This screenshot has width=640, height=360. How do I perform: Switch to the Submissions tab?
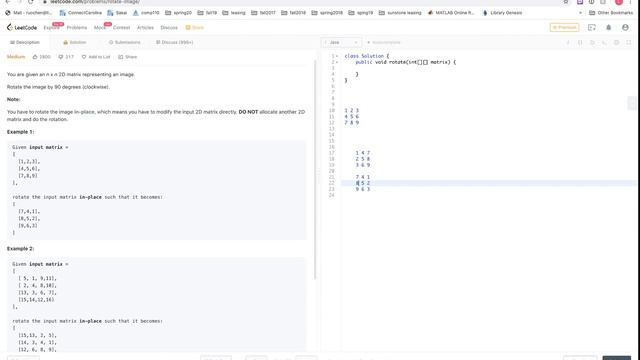[124, 42]
